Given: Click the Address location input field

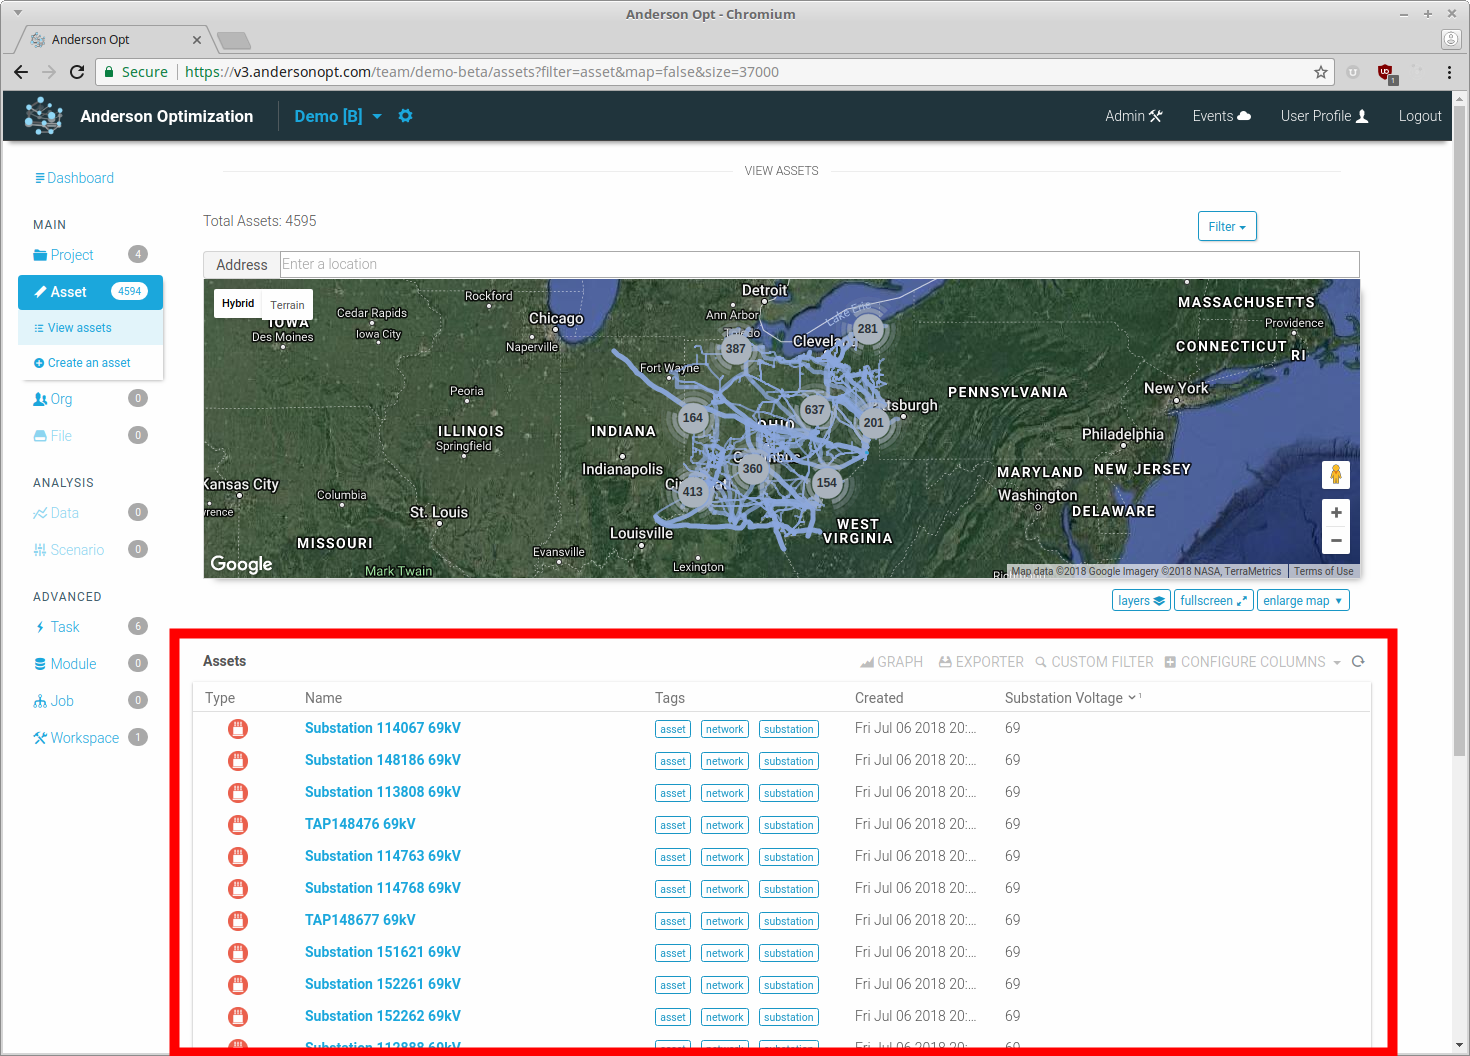Looking at the screenshot, I should [x=818, y=264].
